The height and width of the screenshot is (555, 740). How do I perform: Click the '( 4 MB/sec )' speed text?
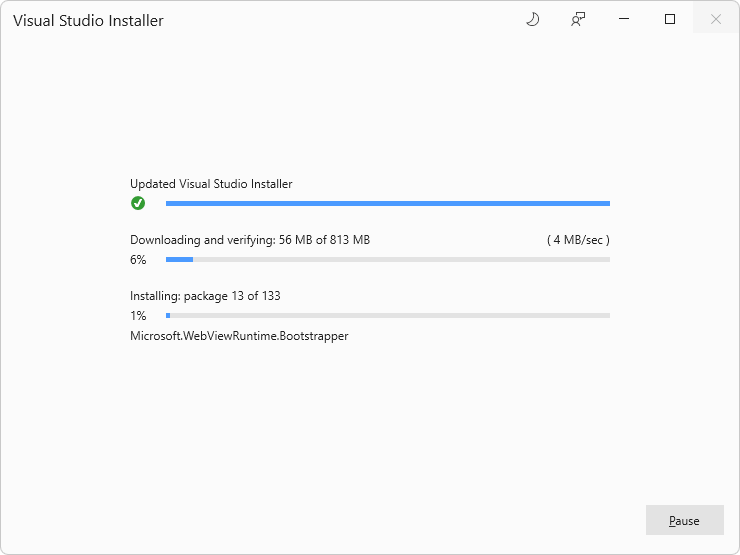(x=578, y=240)
